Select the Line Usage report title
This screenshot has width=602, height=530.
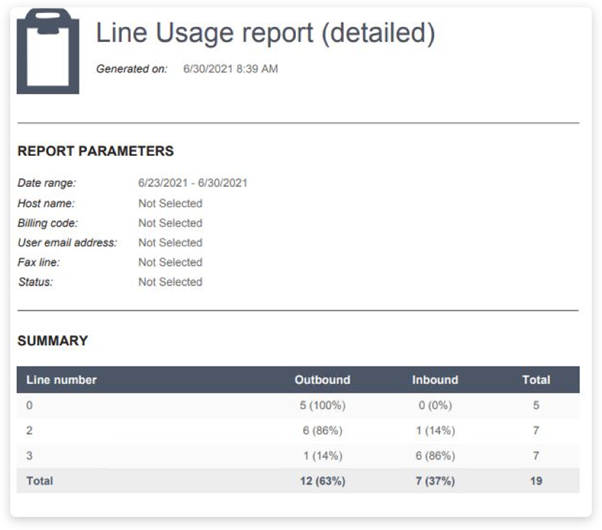265,33
